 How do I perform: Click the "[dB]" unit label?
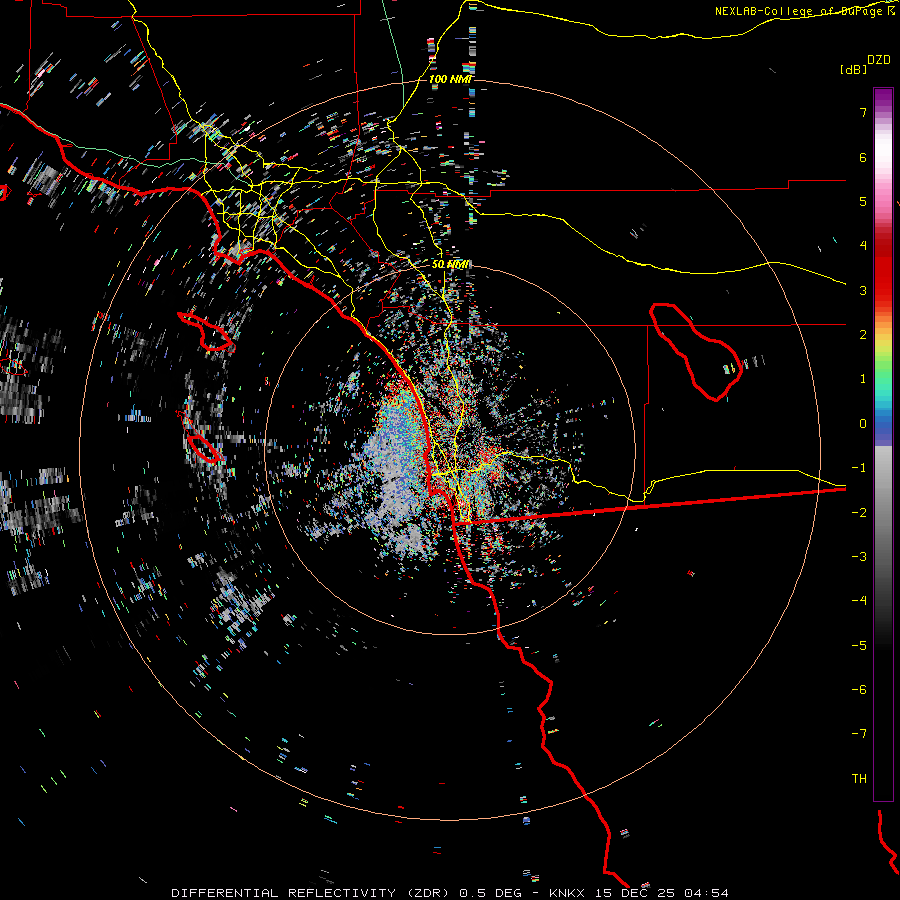click(853, 69)
